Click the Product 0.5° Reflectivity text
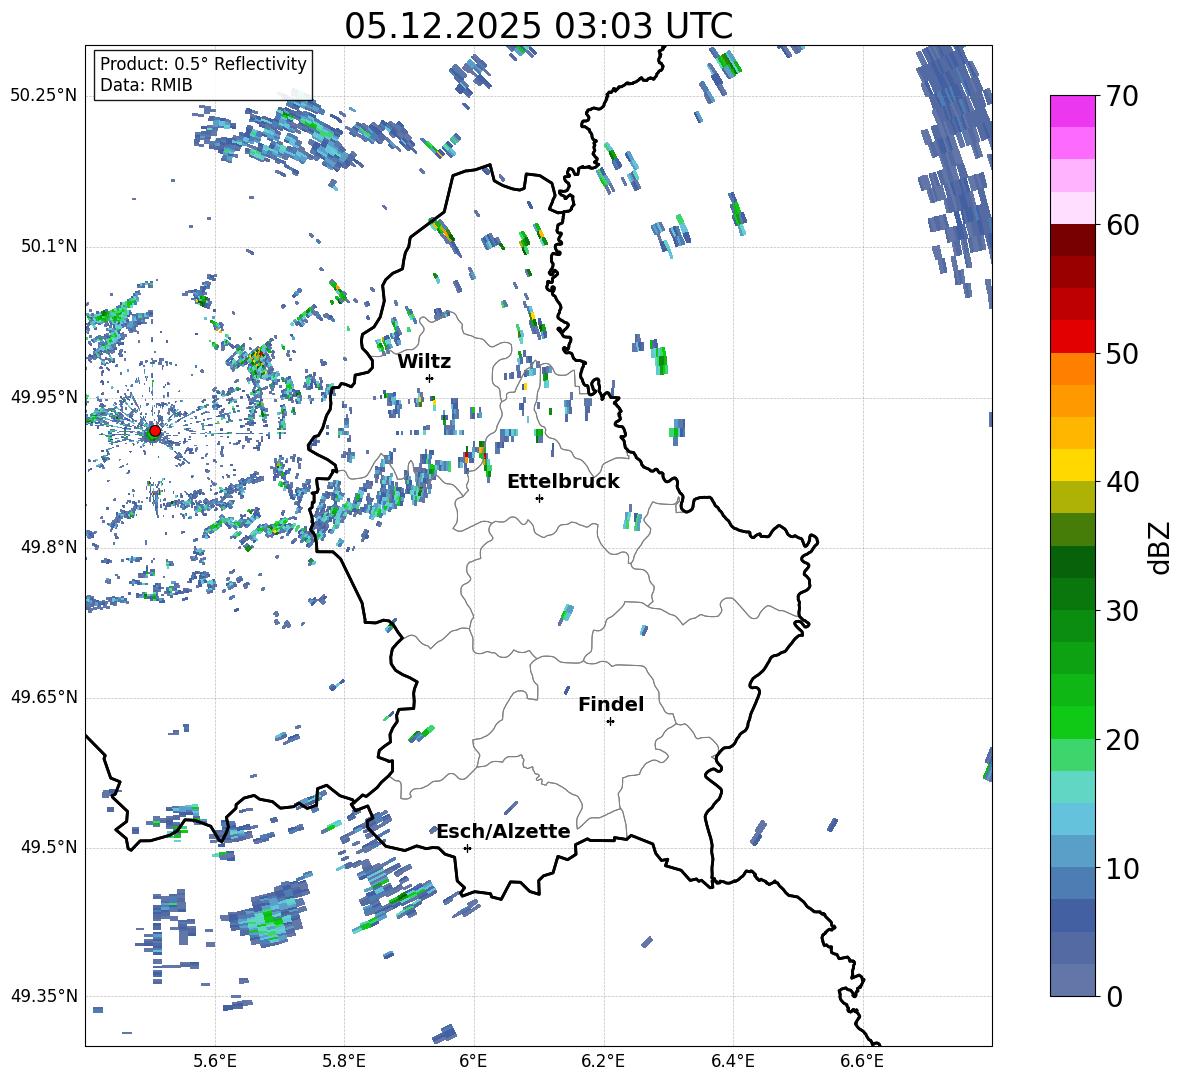This screenshot has width=1184, height=1081. coord(203,64)
